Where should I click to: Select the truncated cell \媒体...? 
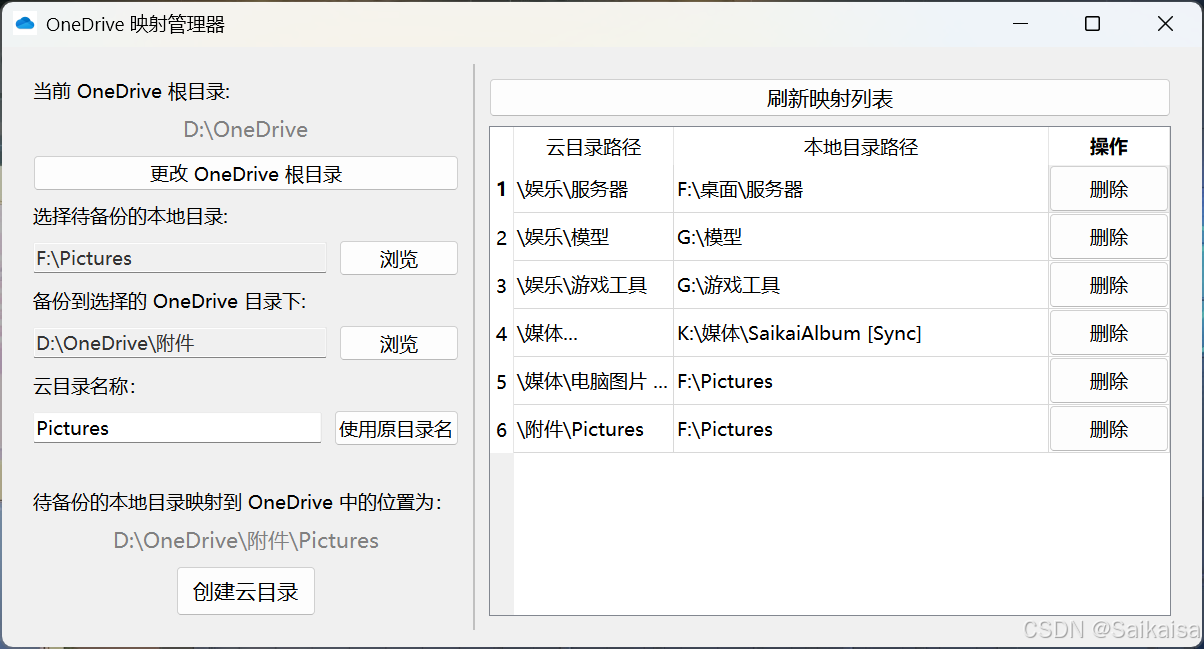[593, 333]
